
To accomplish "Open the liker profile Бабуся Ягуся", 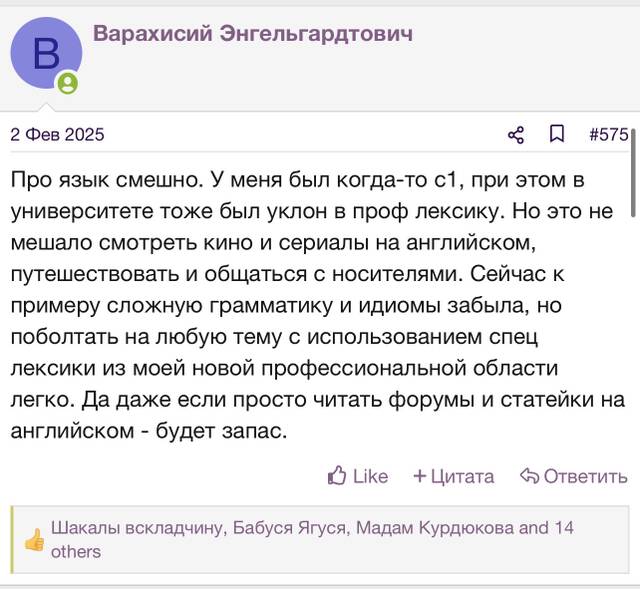I will [289, 528].
